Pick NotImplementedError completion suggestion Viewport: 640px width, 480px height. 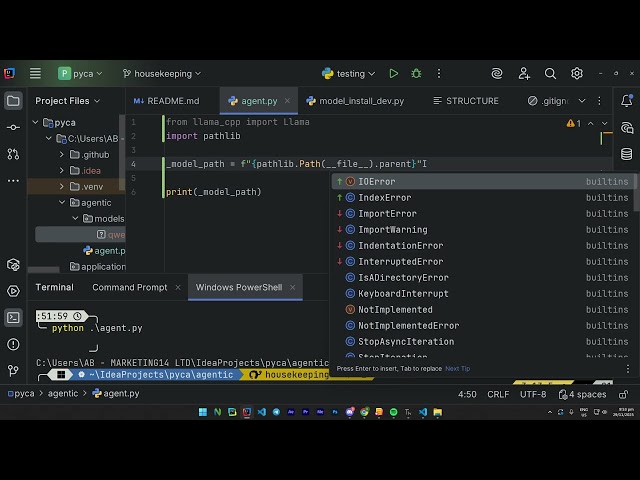coord(482,325)
